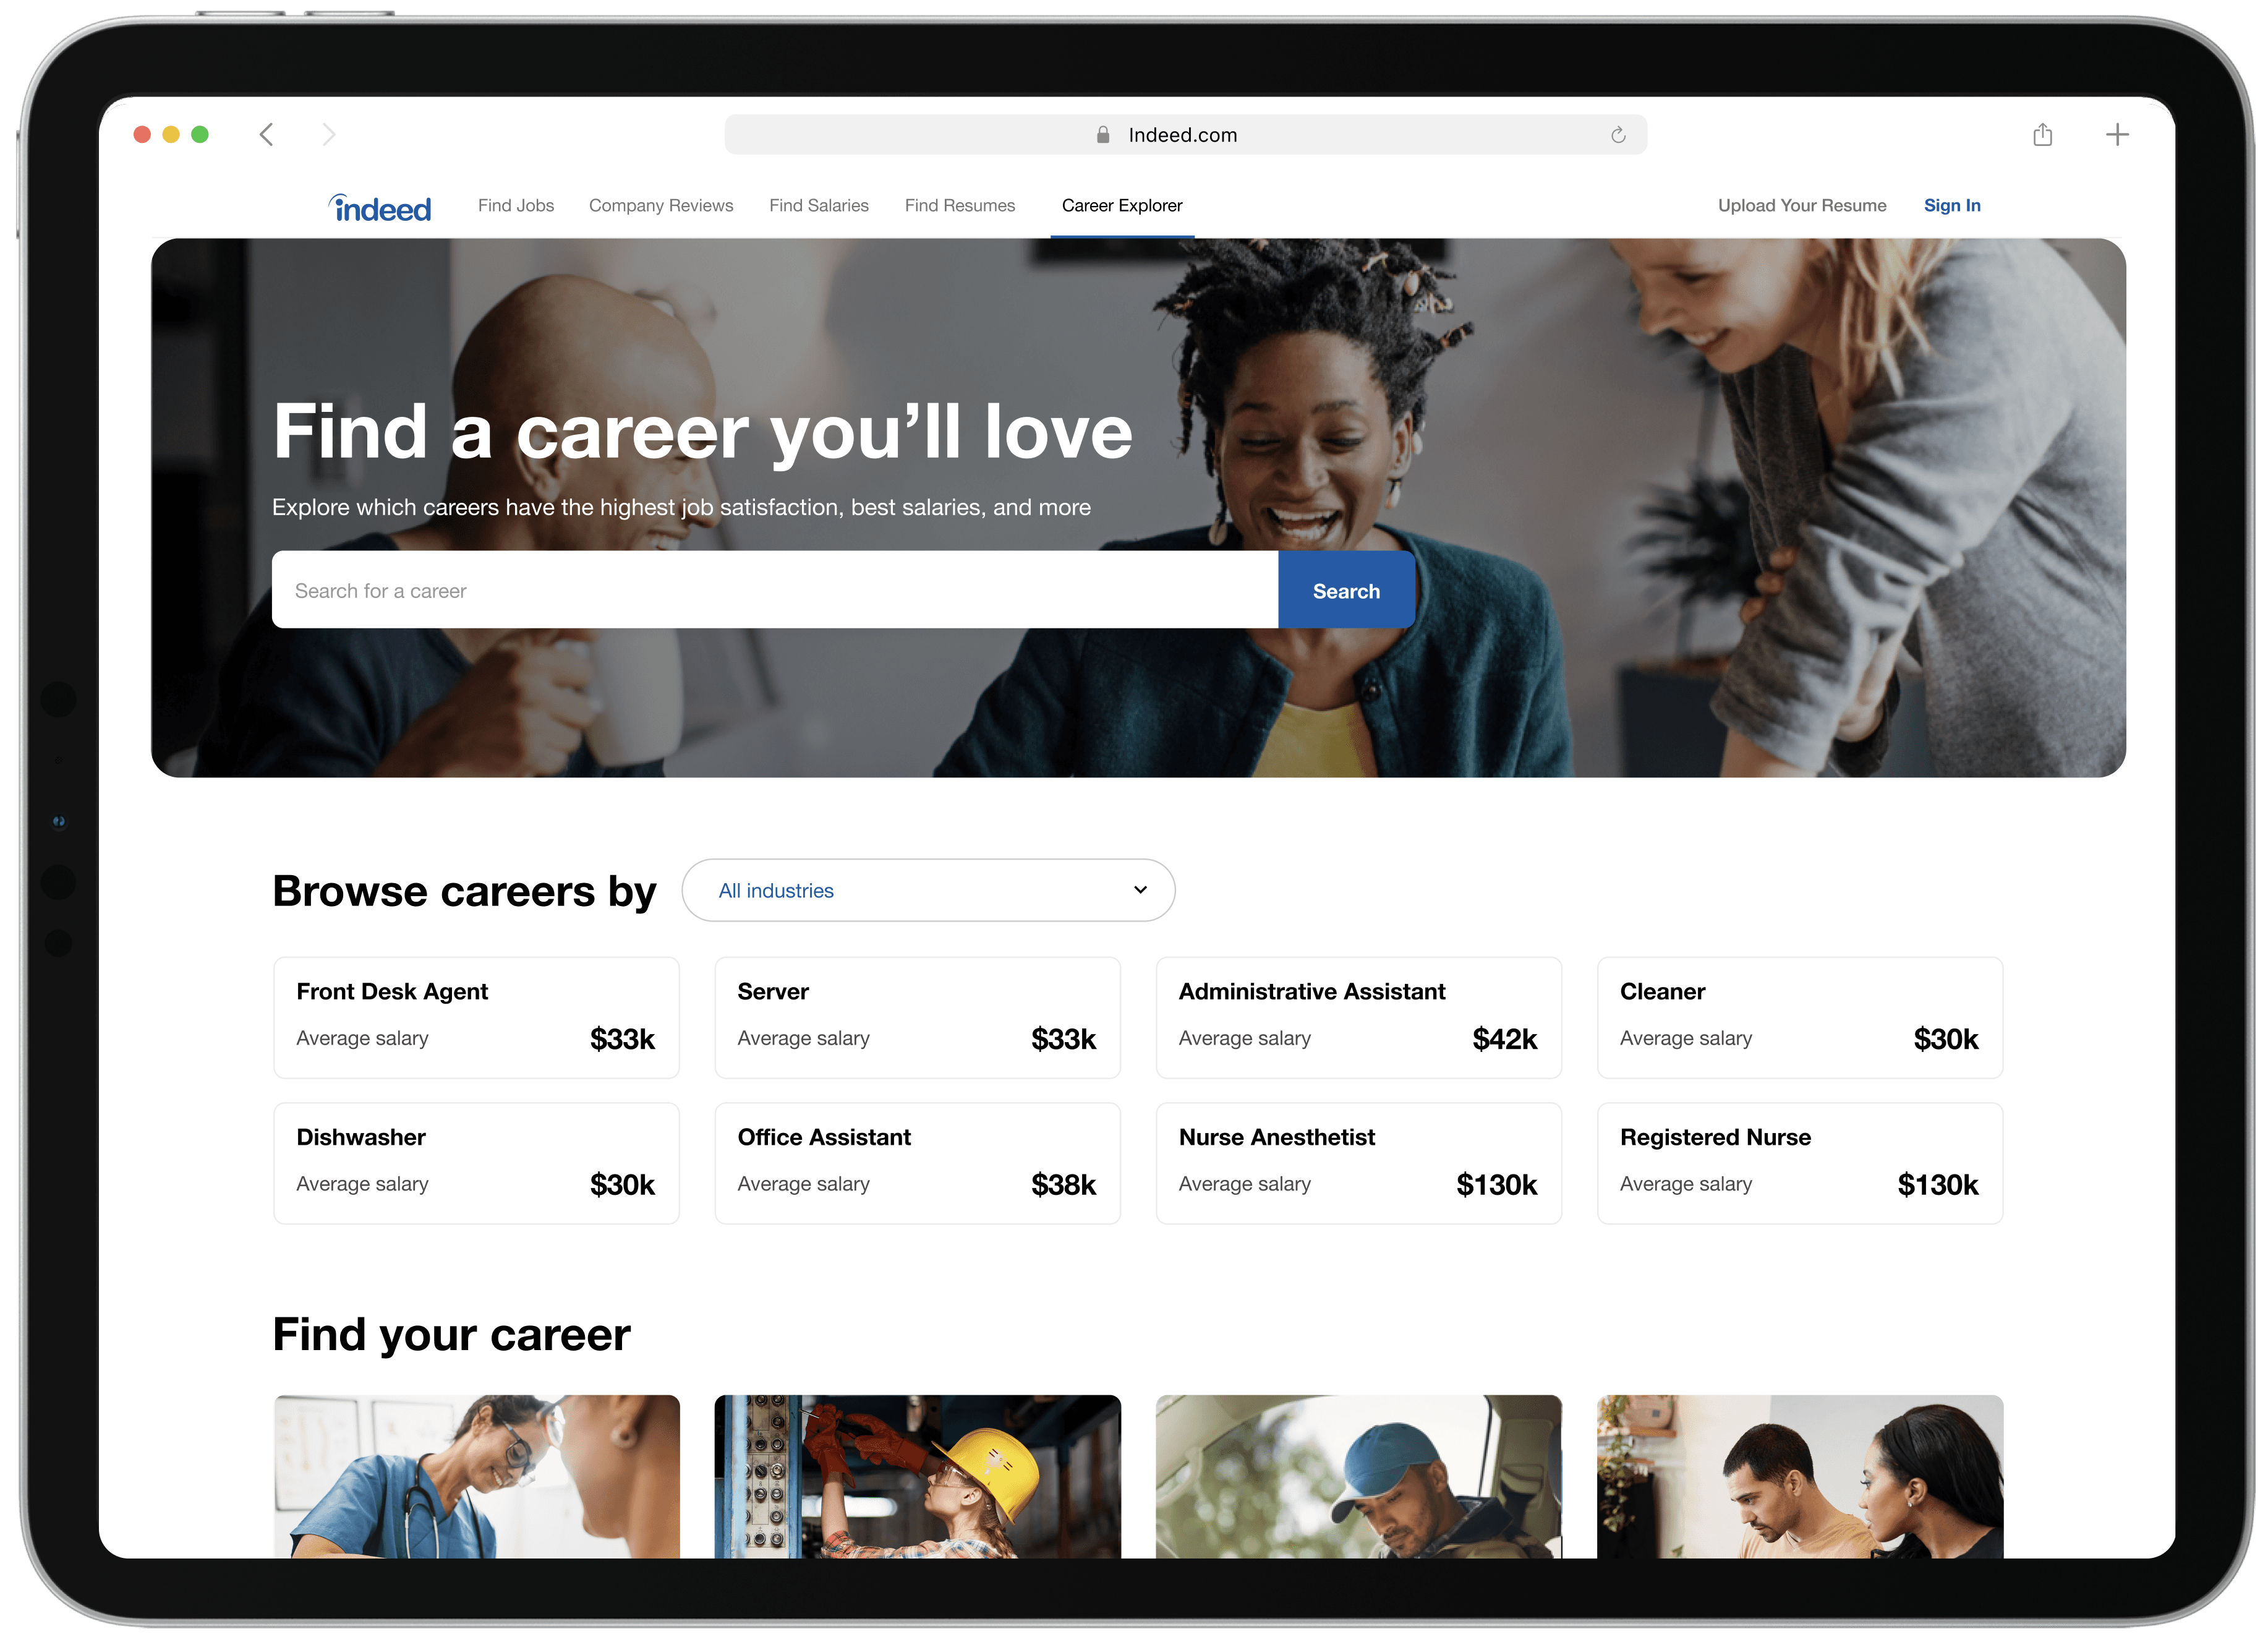Click the browser reload icon
The width and height of the screenshot is (2268, 1642).
click(x=1622, y=134)
